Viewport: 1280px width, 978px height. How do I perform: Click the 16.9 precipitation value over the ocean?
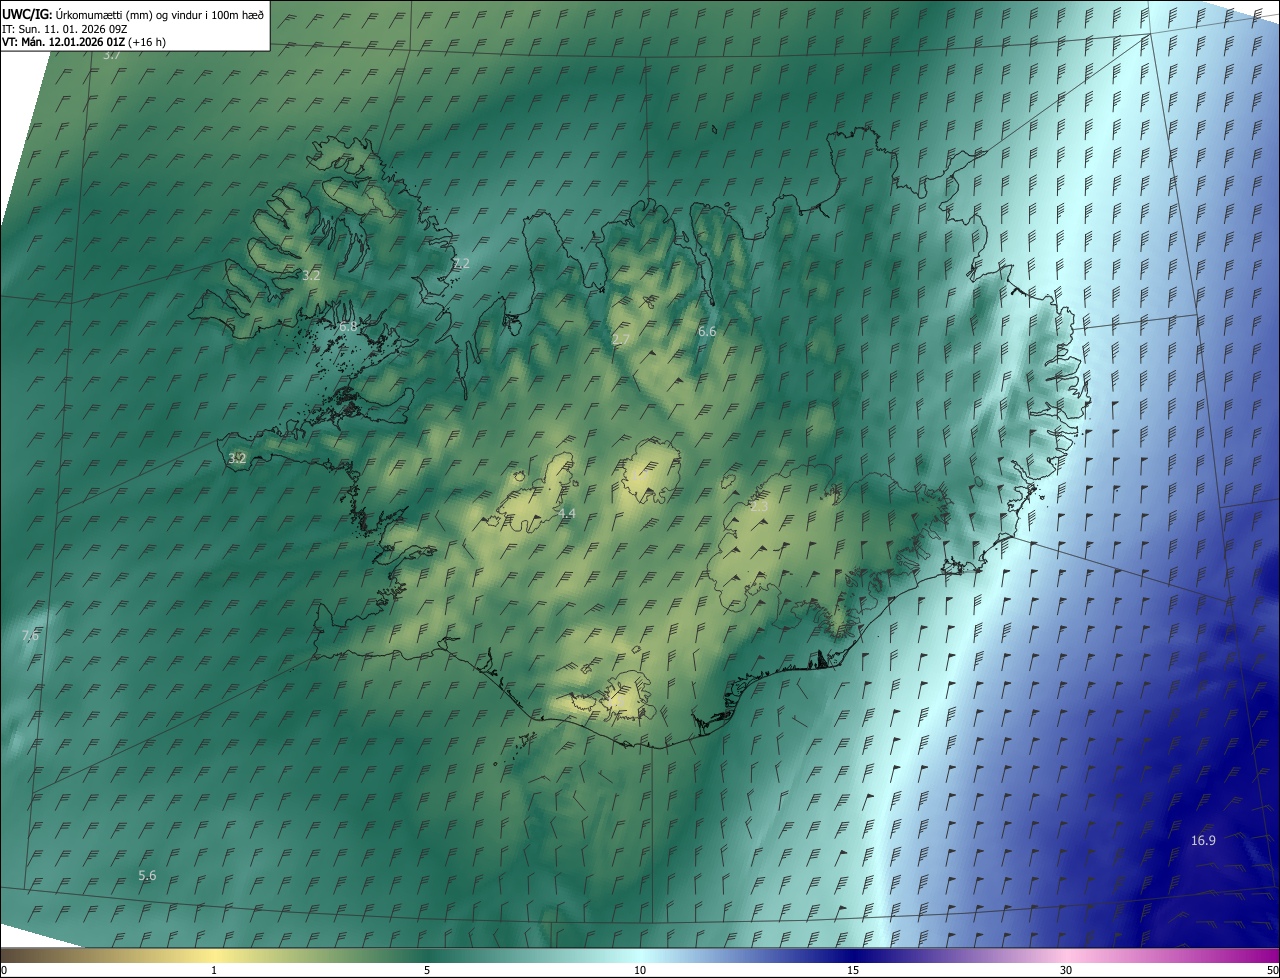point(1203,841)
